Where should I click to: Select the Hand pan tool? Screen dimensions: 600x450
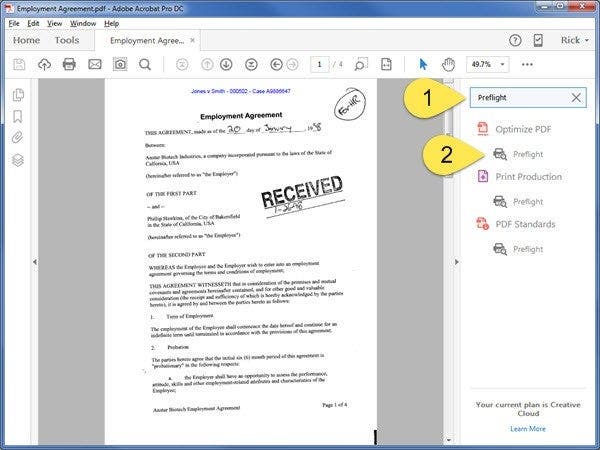click(x=449, y=65)
